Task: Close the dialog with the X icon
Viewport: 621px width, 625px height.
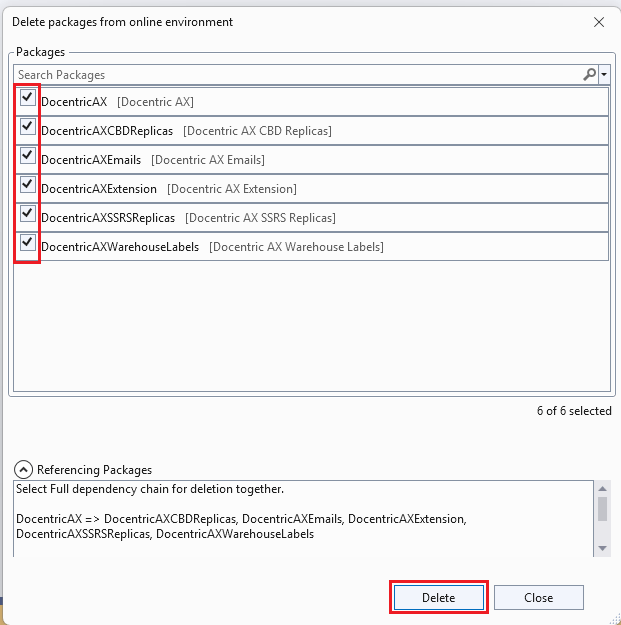Action: pos(599,22)
